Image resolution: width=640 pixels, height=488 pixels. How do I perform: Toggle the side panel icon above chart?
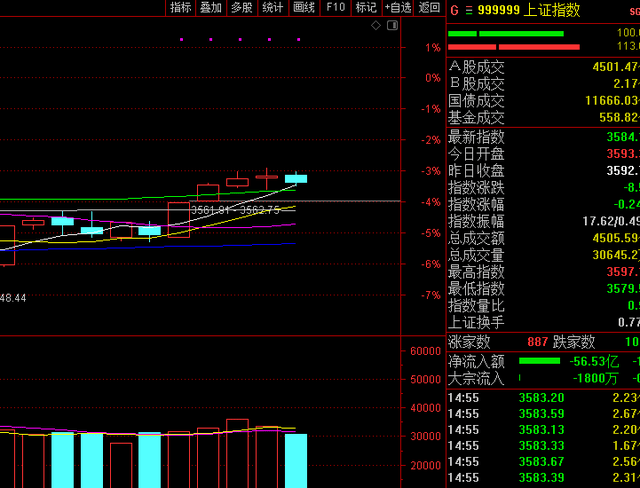coord(392,26)
